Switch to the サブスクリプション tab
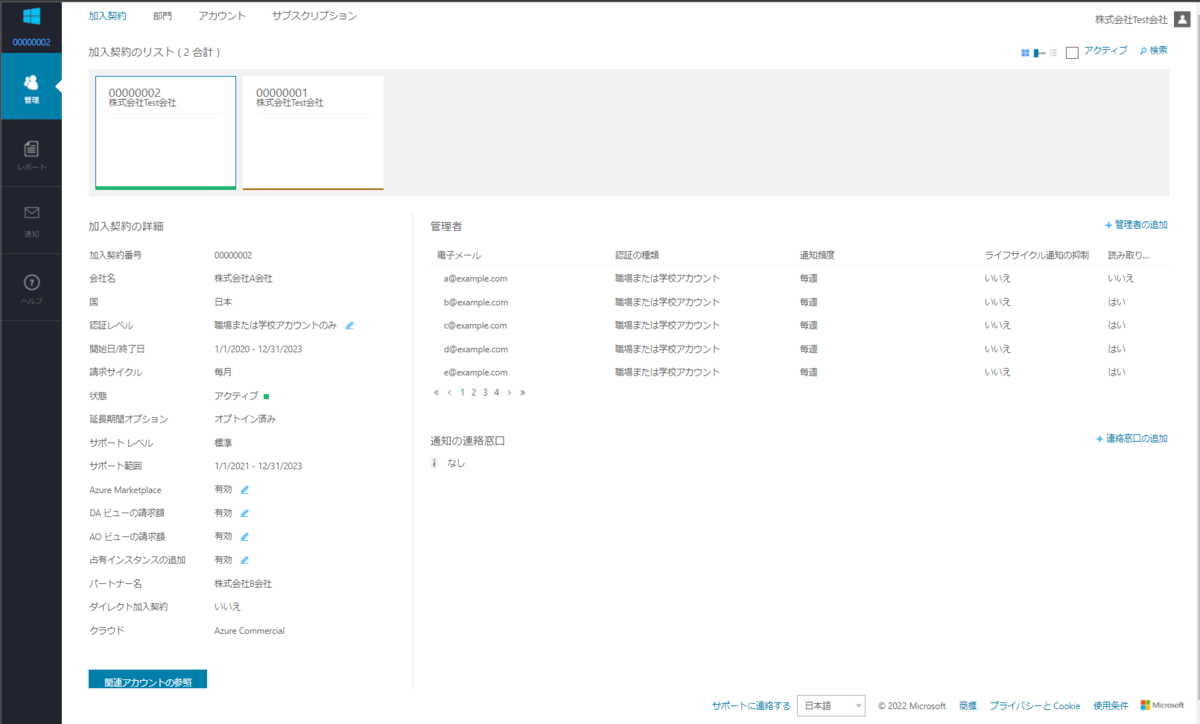 click(313, 15)
